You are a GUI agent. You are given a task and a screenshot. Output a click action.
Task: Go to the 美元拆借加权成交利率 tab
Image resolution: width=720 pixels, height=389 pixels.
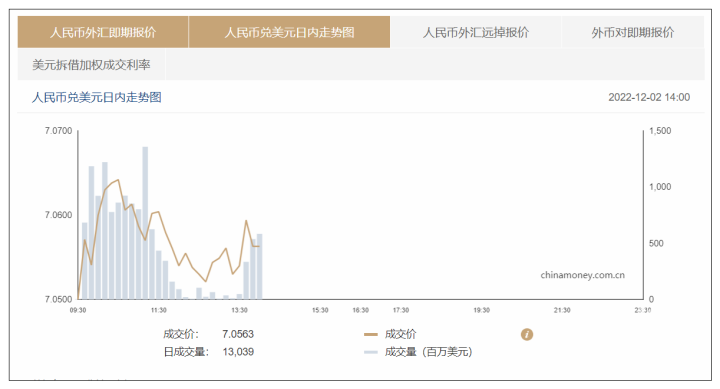[91, 65]
